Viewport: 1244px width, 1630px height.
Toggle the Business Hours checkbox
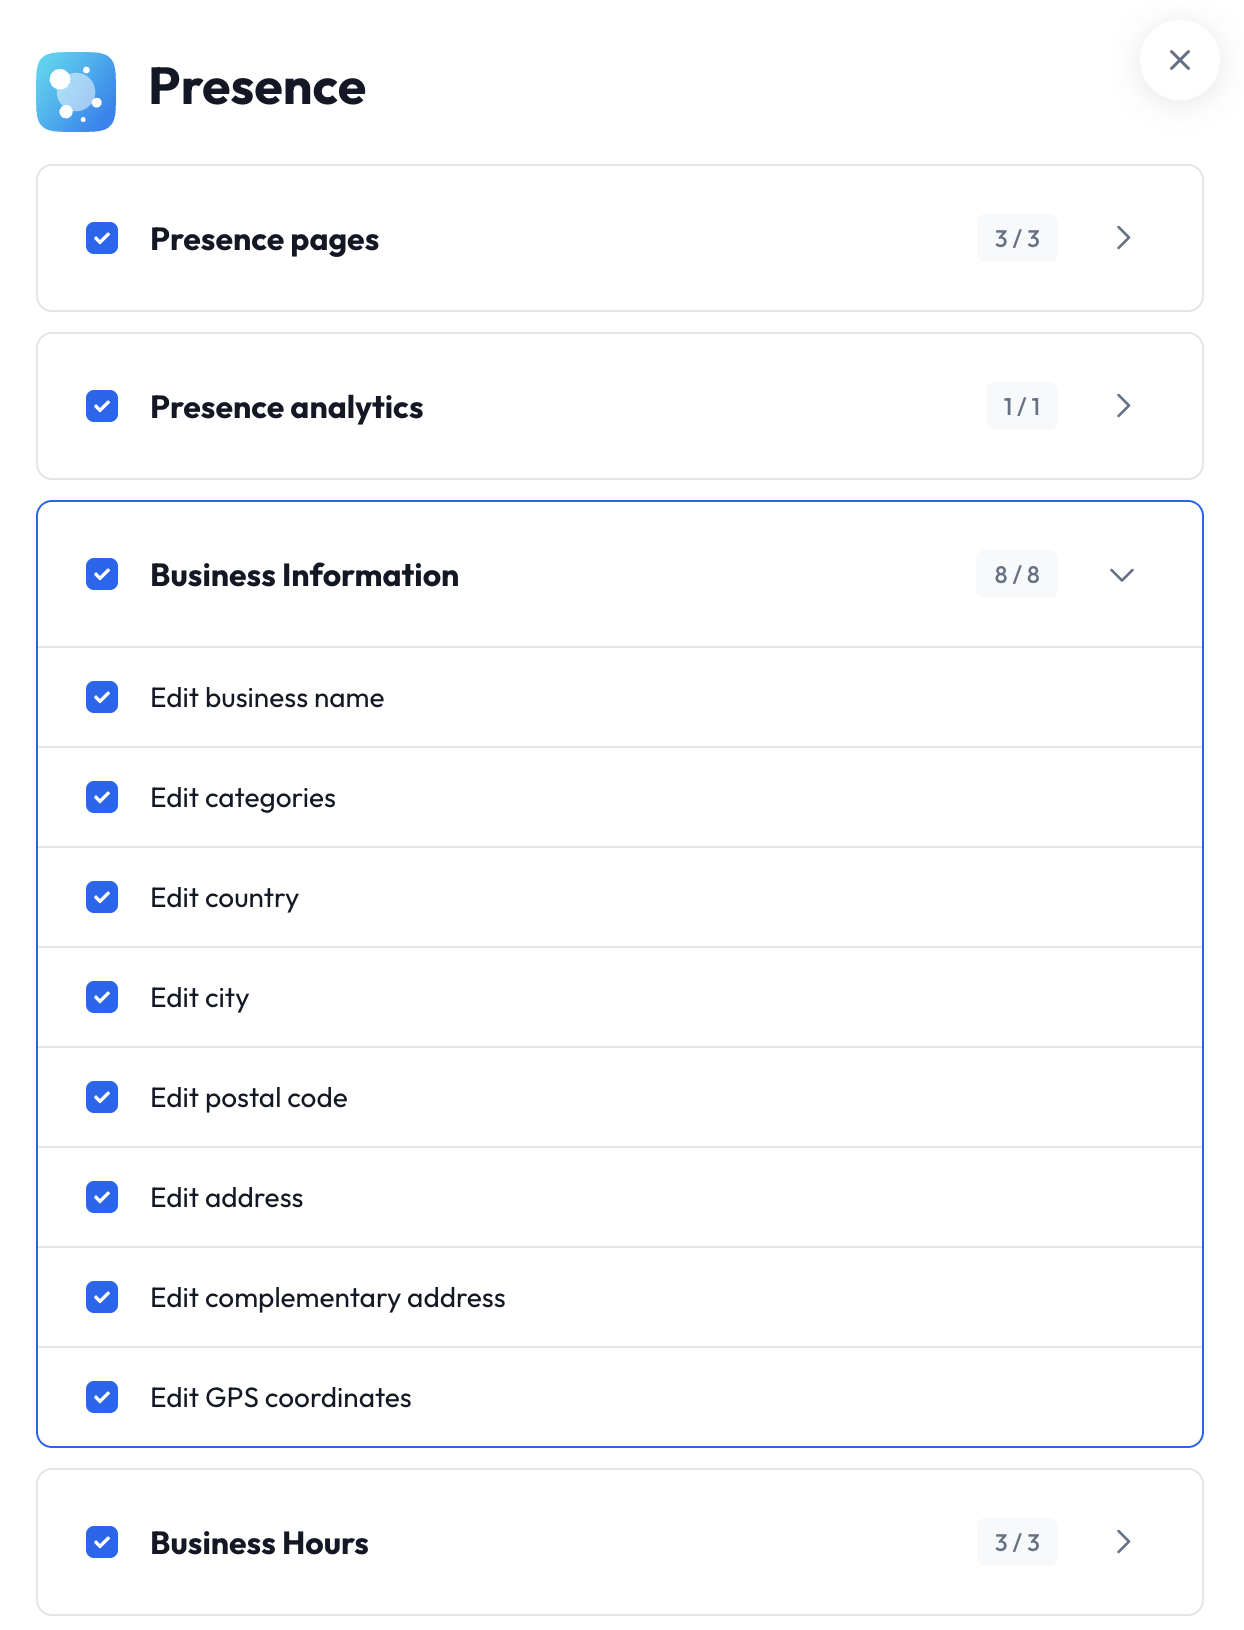pyautogui.click(x=102, y=1542)
